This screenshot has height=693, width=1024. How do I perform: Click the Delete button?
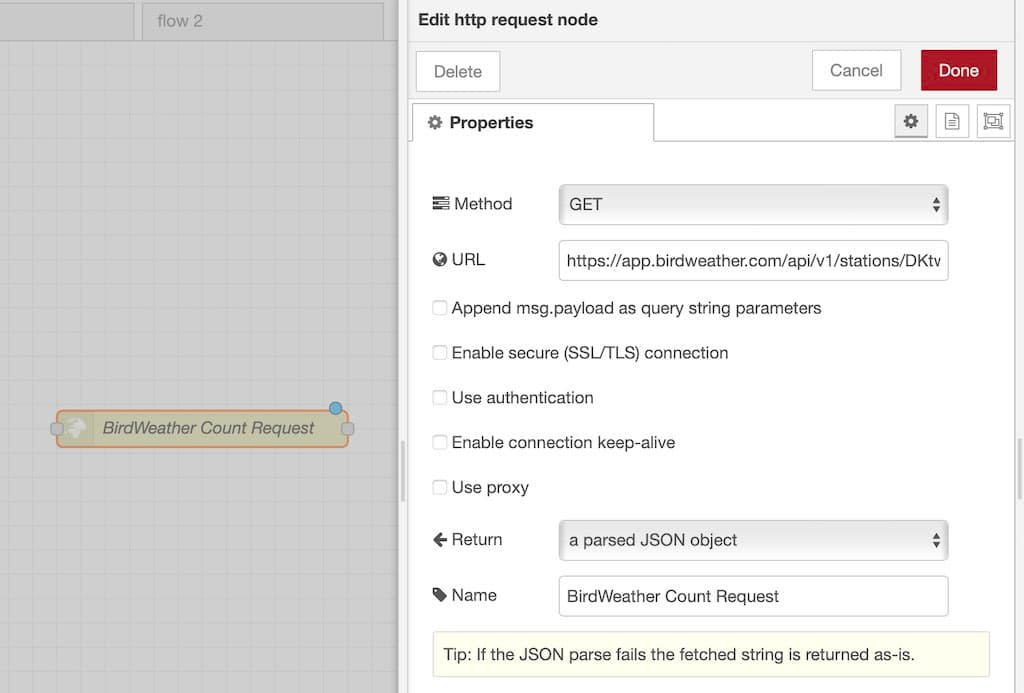pos(458,71)
